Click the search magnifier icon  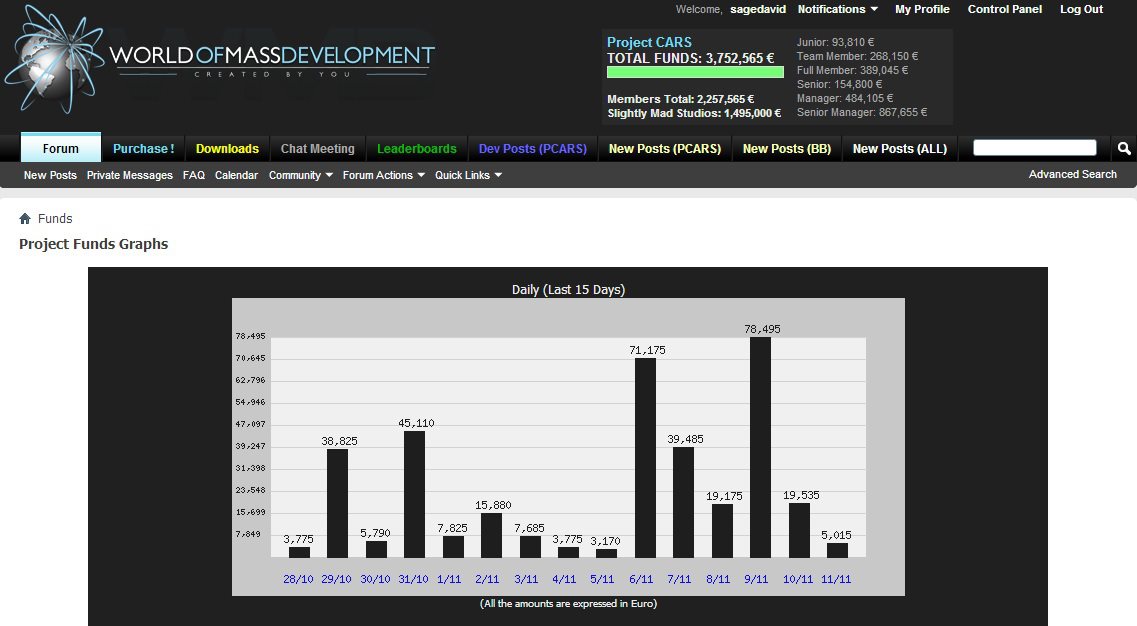tap(1123, 149)
